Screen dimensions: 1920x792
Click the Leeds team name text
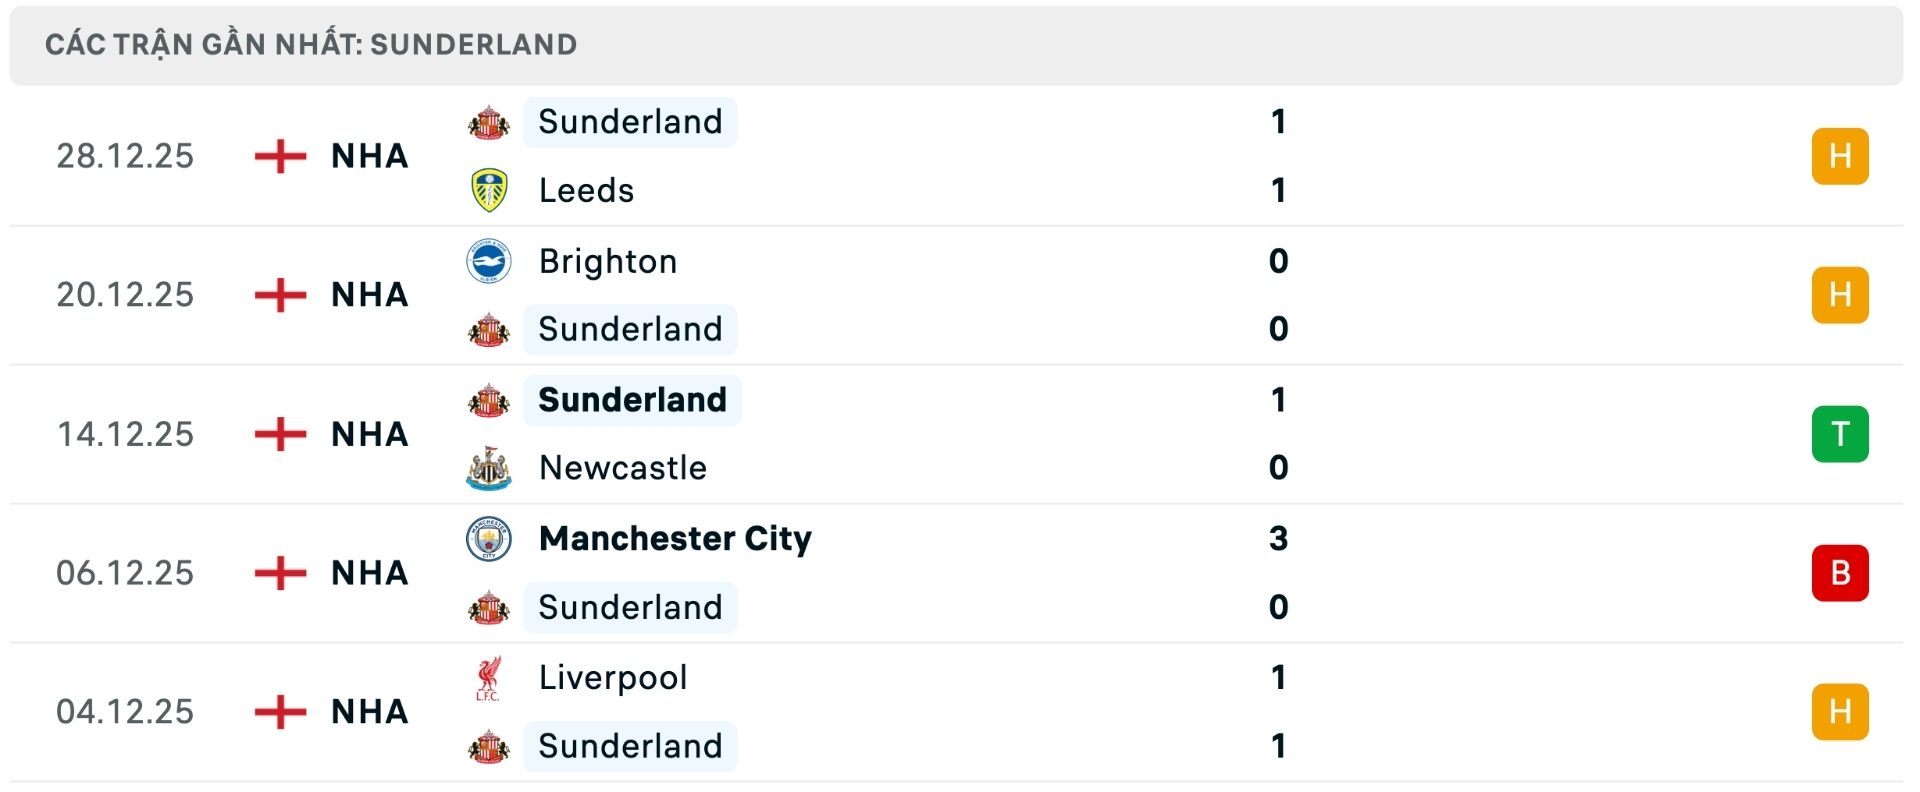(585, 190)
